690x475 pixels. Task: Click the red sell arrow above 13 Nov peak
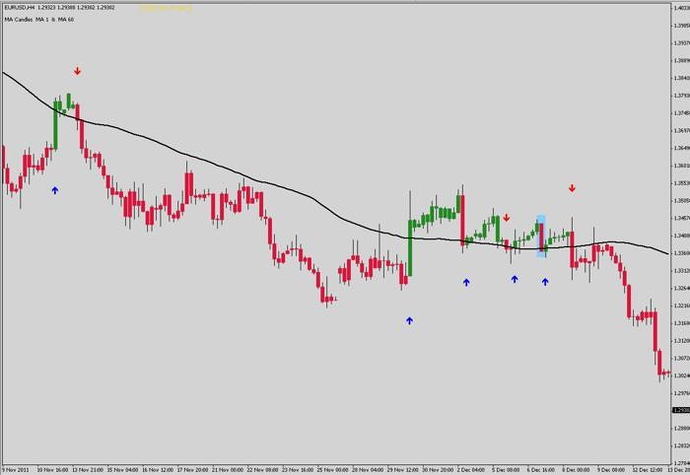click(x=77, y=71)
